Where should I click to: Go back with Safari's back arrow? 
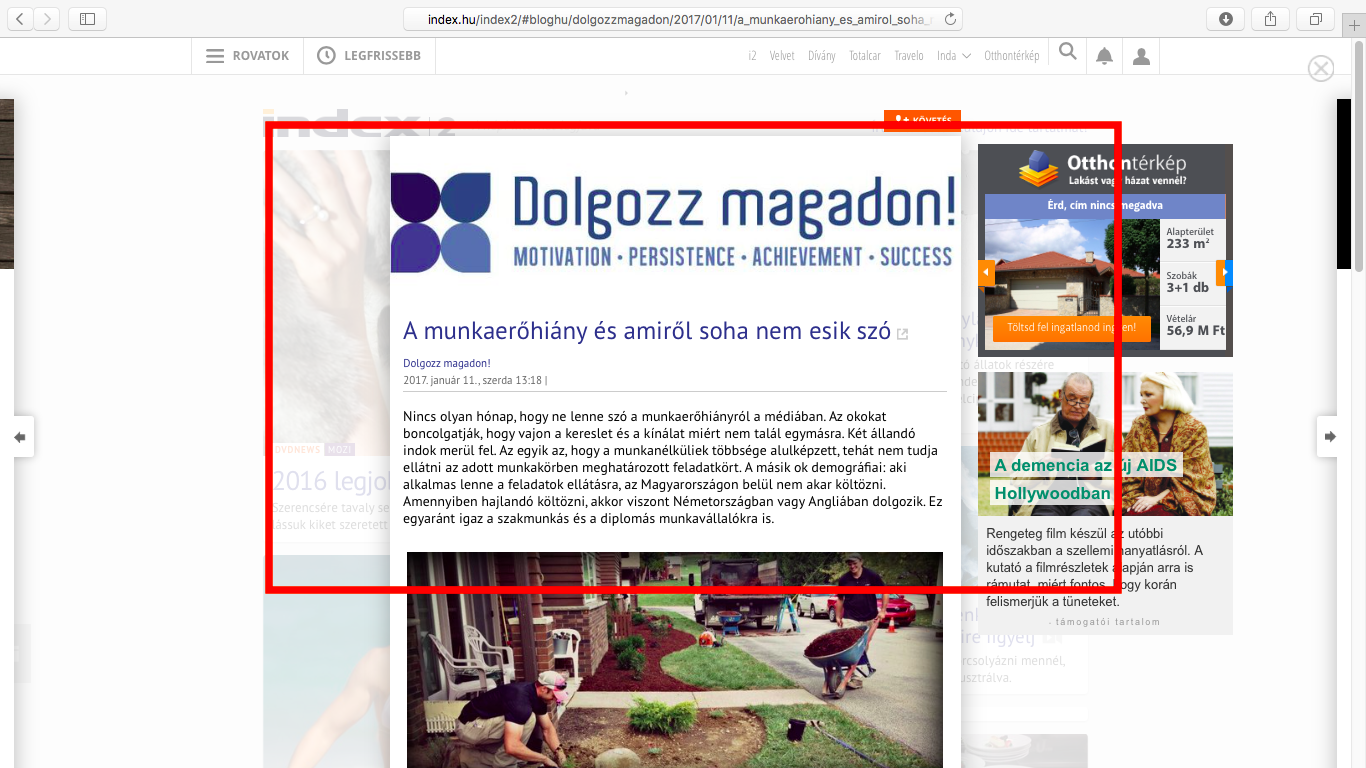click(x=20, y=18)
